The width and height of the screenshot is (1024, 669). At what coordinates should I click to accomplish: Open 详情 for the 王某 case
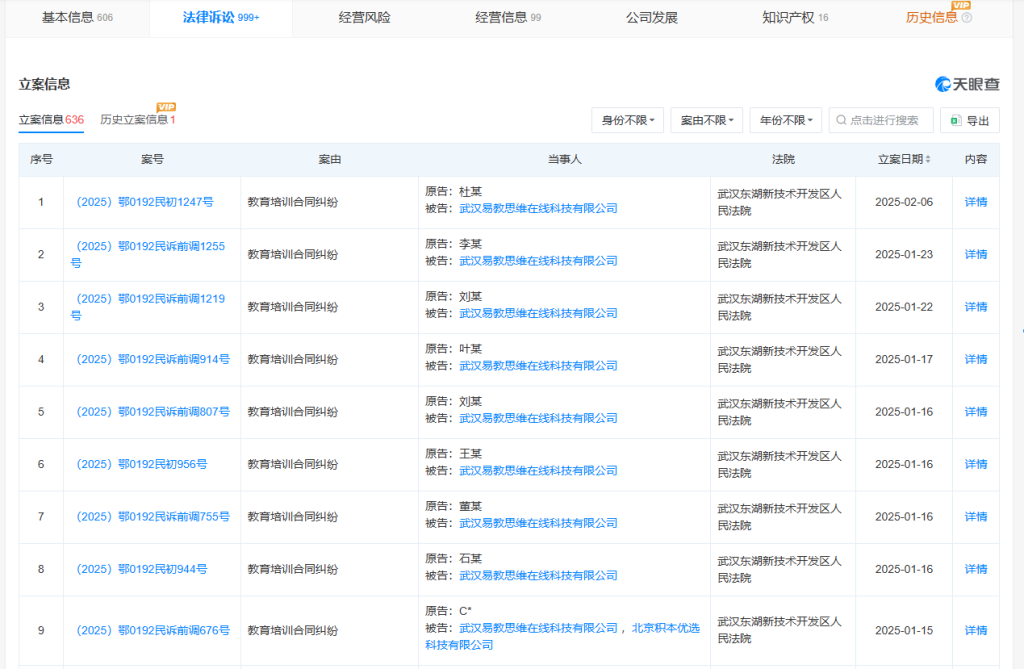(x=976, y=464)
